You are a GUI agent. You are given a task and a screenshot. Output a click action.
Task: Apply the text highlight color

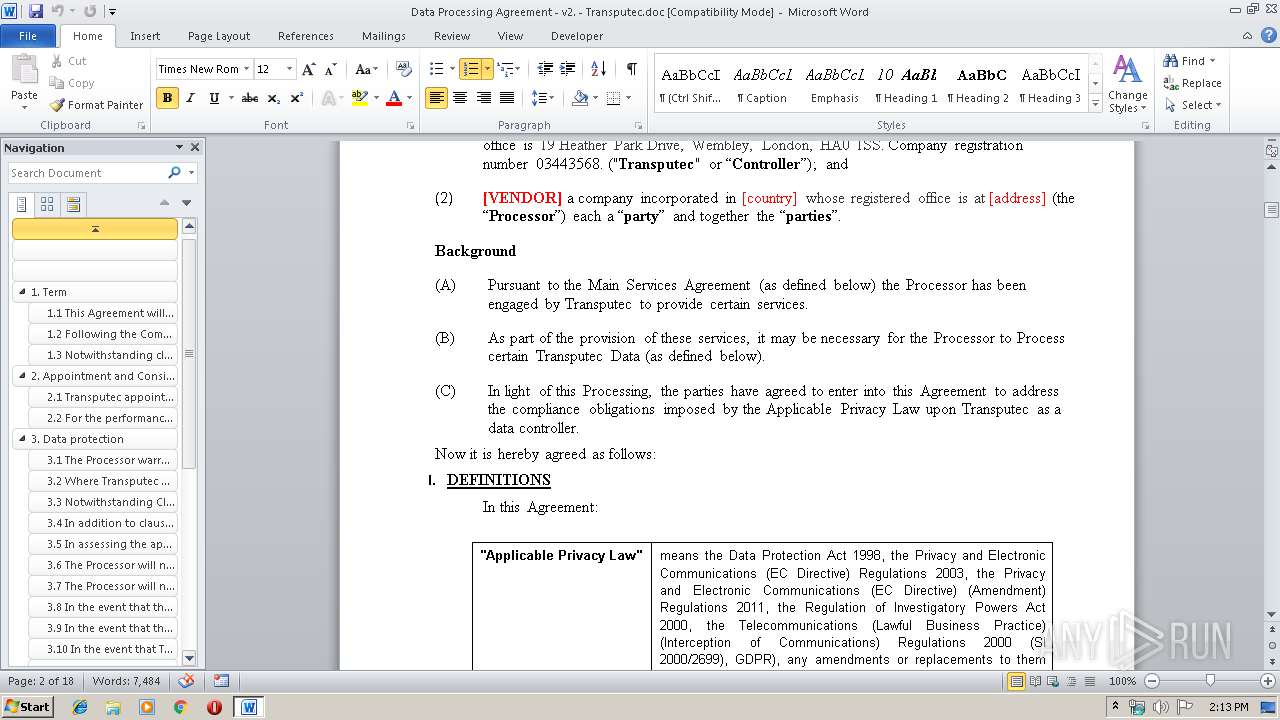[360, 98]
